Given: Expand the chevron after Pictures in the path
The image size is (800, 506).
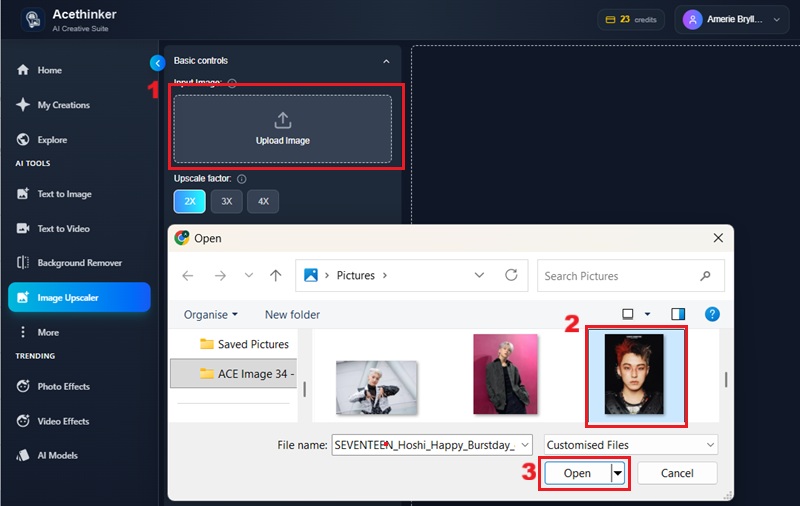Looking at the screenshot, I should coord(385,275).
